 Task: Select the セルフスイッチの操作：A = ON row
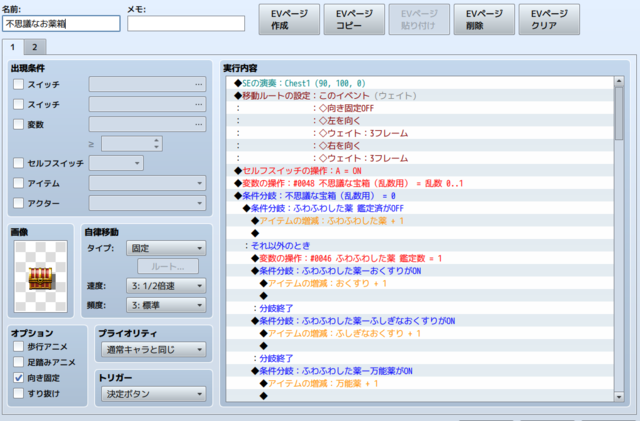click(420, 171)
